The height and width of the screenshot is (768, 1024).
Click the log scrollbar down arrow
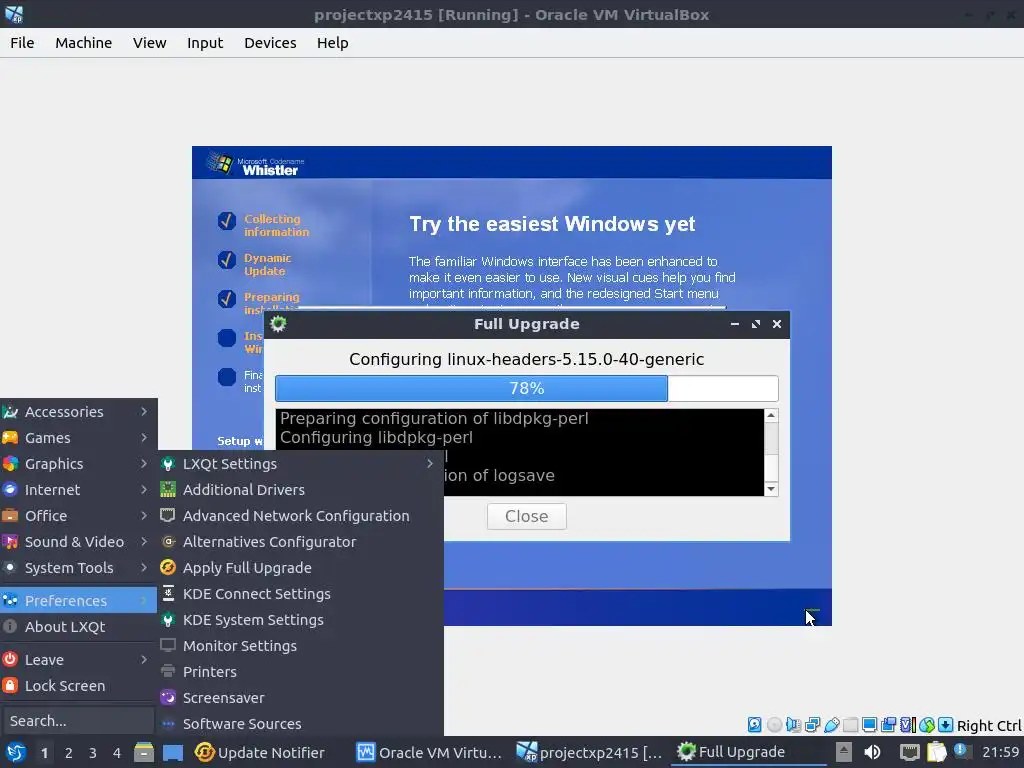coord(771,488)
